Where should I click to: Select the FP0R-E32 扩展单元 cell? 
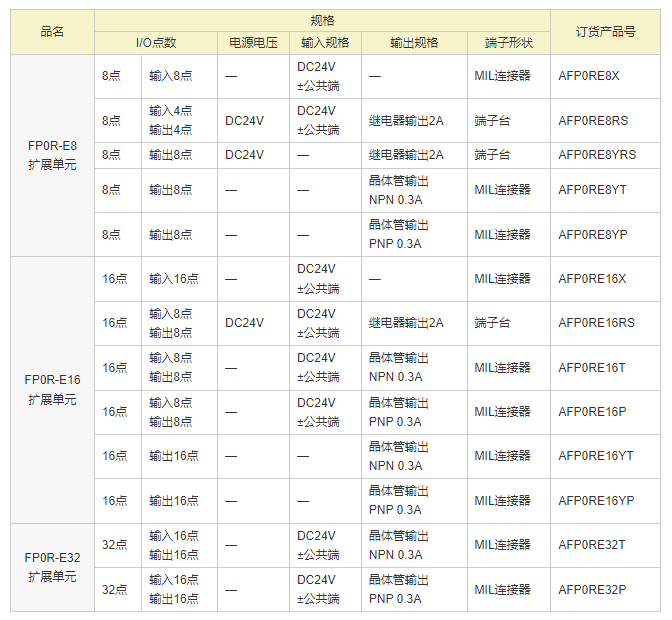click(52, 567)
